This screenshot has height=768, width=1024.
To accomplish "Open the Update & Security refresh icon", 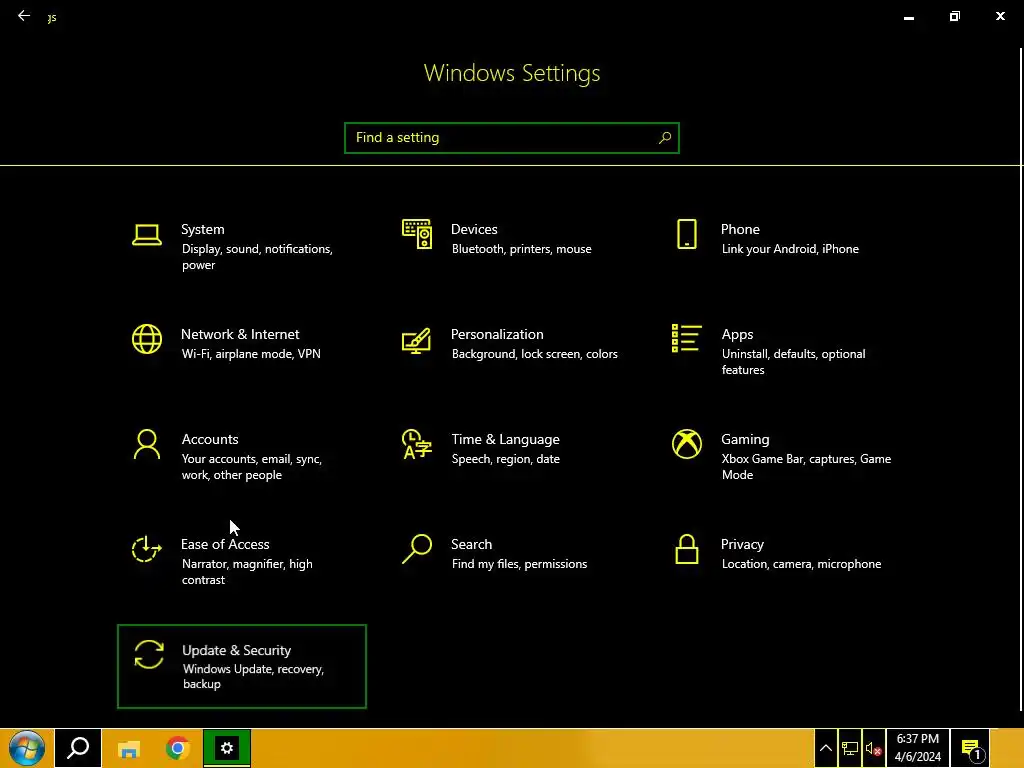I will [x=149, y=654].
